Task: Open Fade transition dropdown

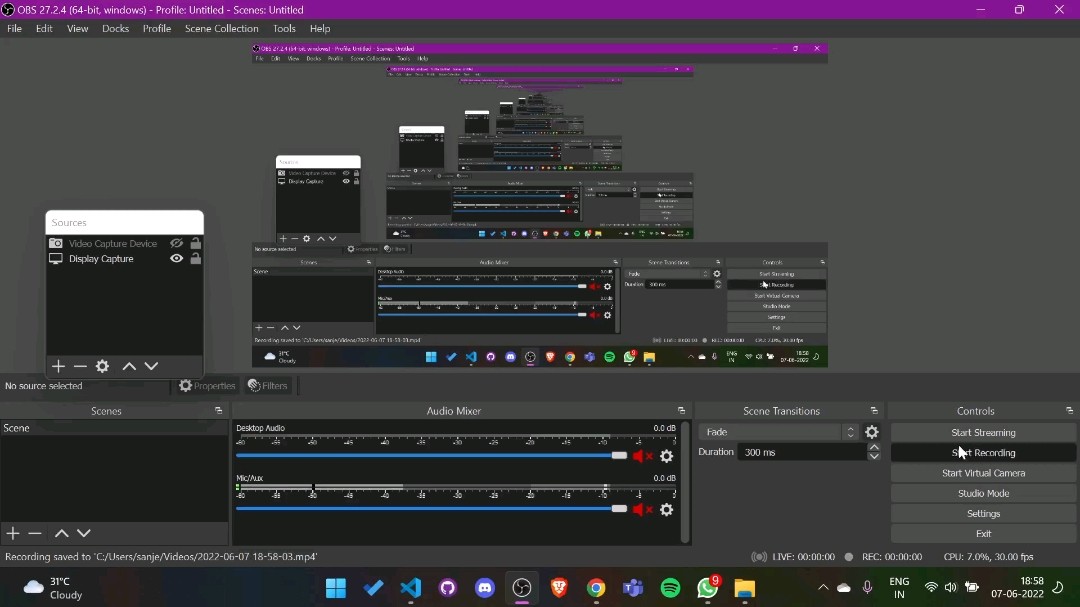Action: [778, 432]
